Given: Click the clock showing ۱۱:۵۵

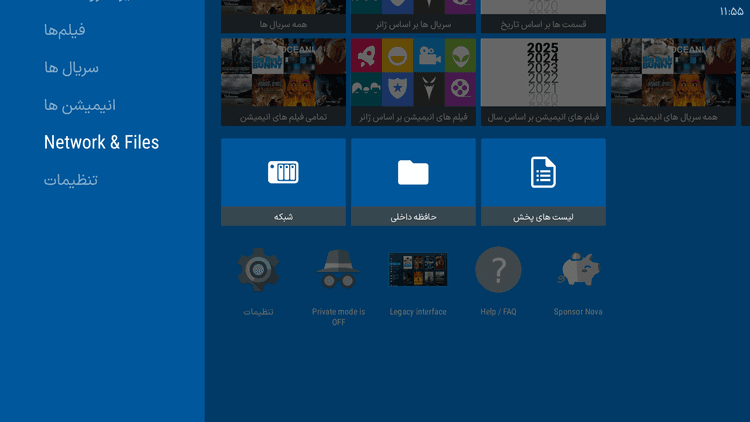Looking at the screenshot, I should coord(731,11).
